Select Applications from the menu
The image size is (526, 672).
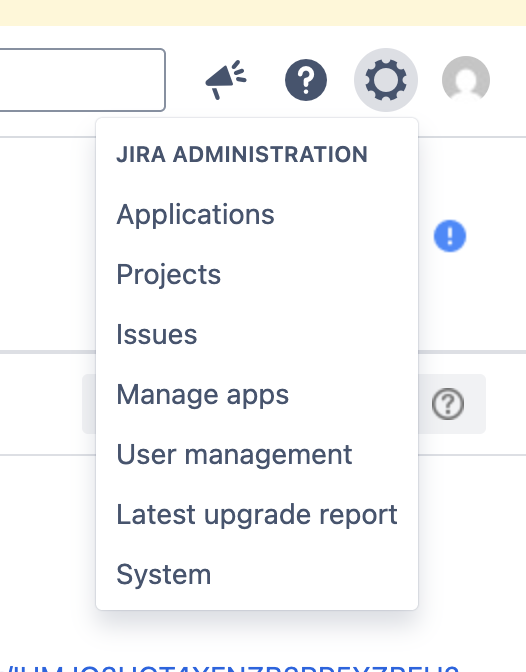click(257, 214)
